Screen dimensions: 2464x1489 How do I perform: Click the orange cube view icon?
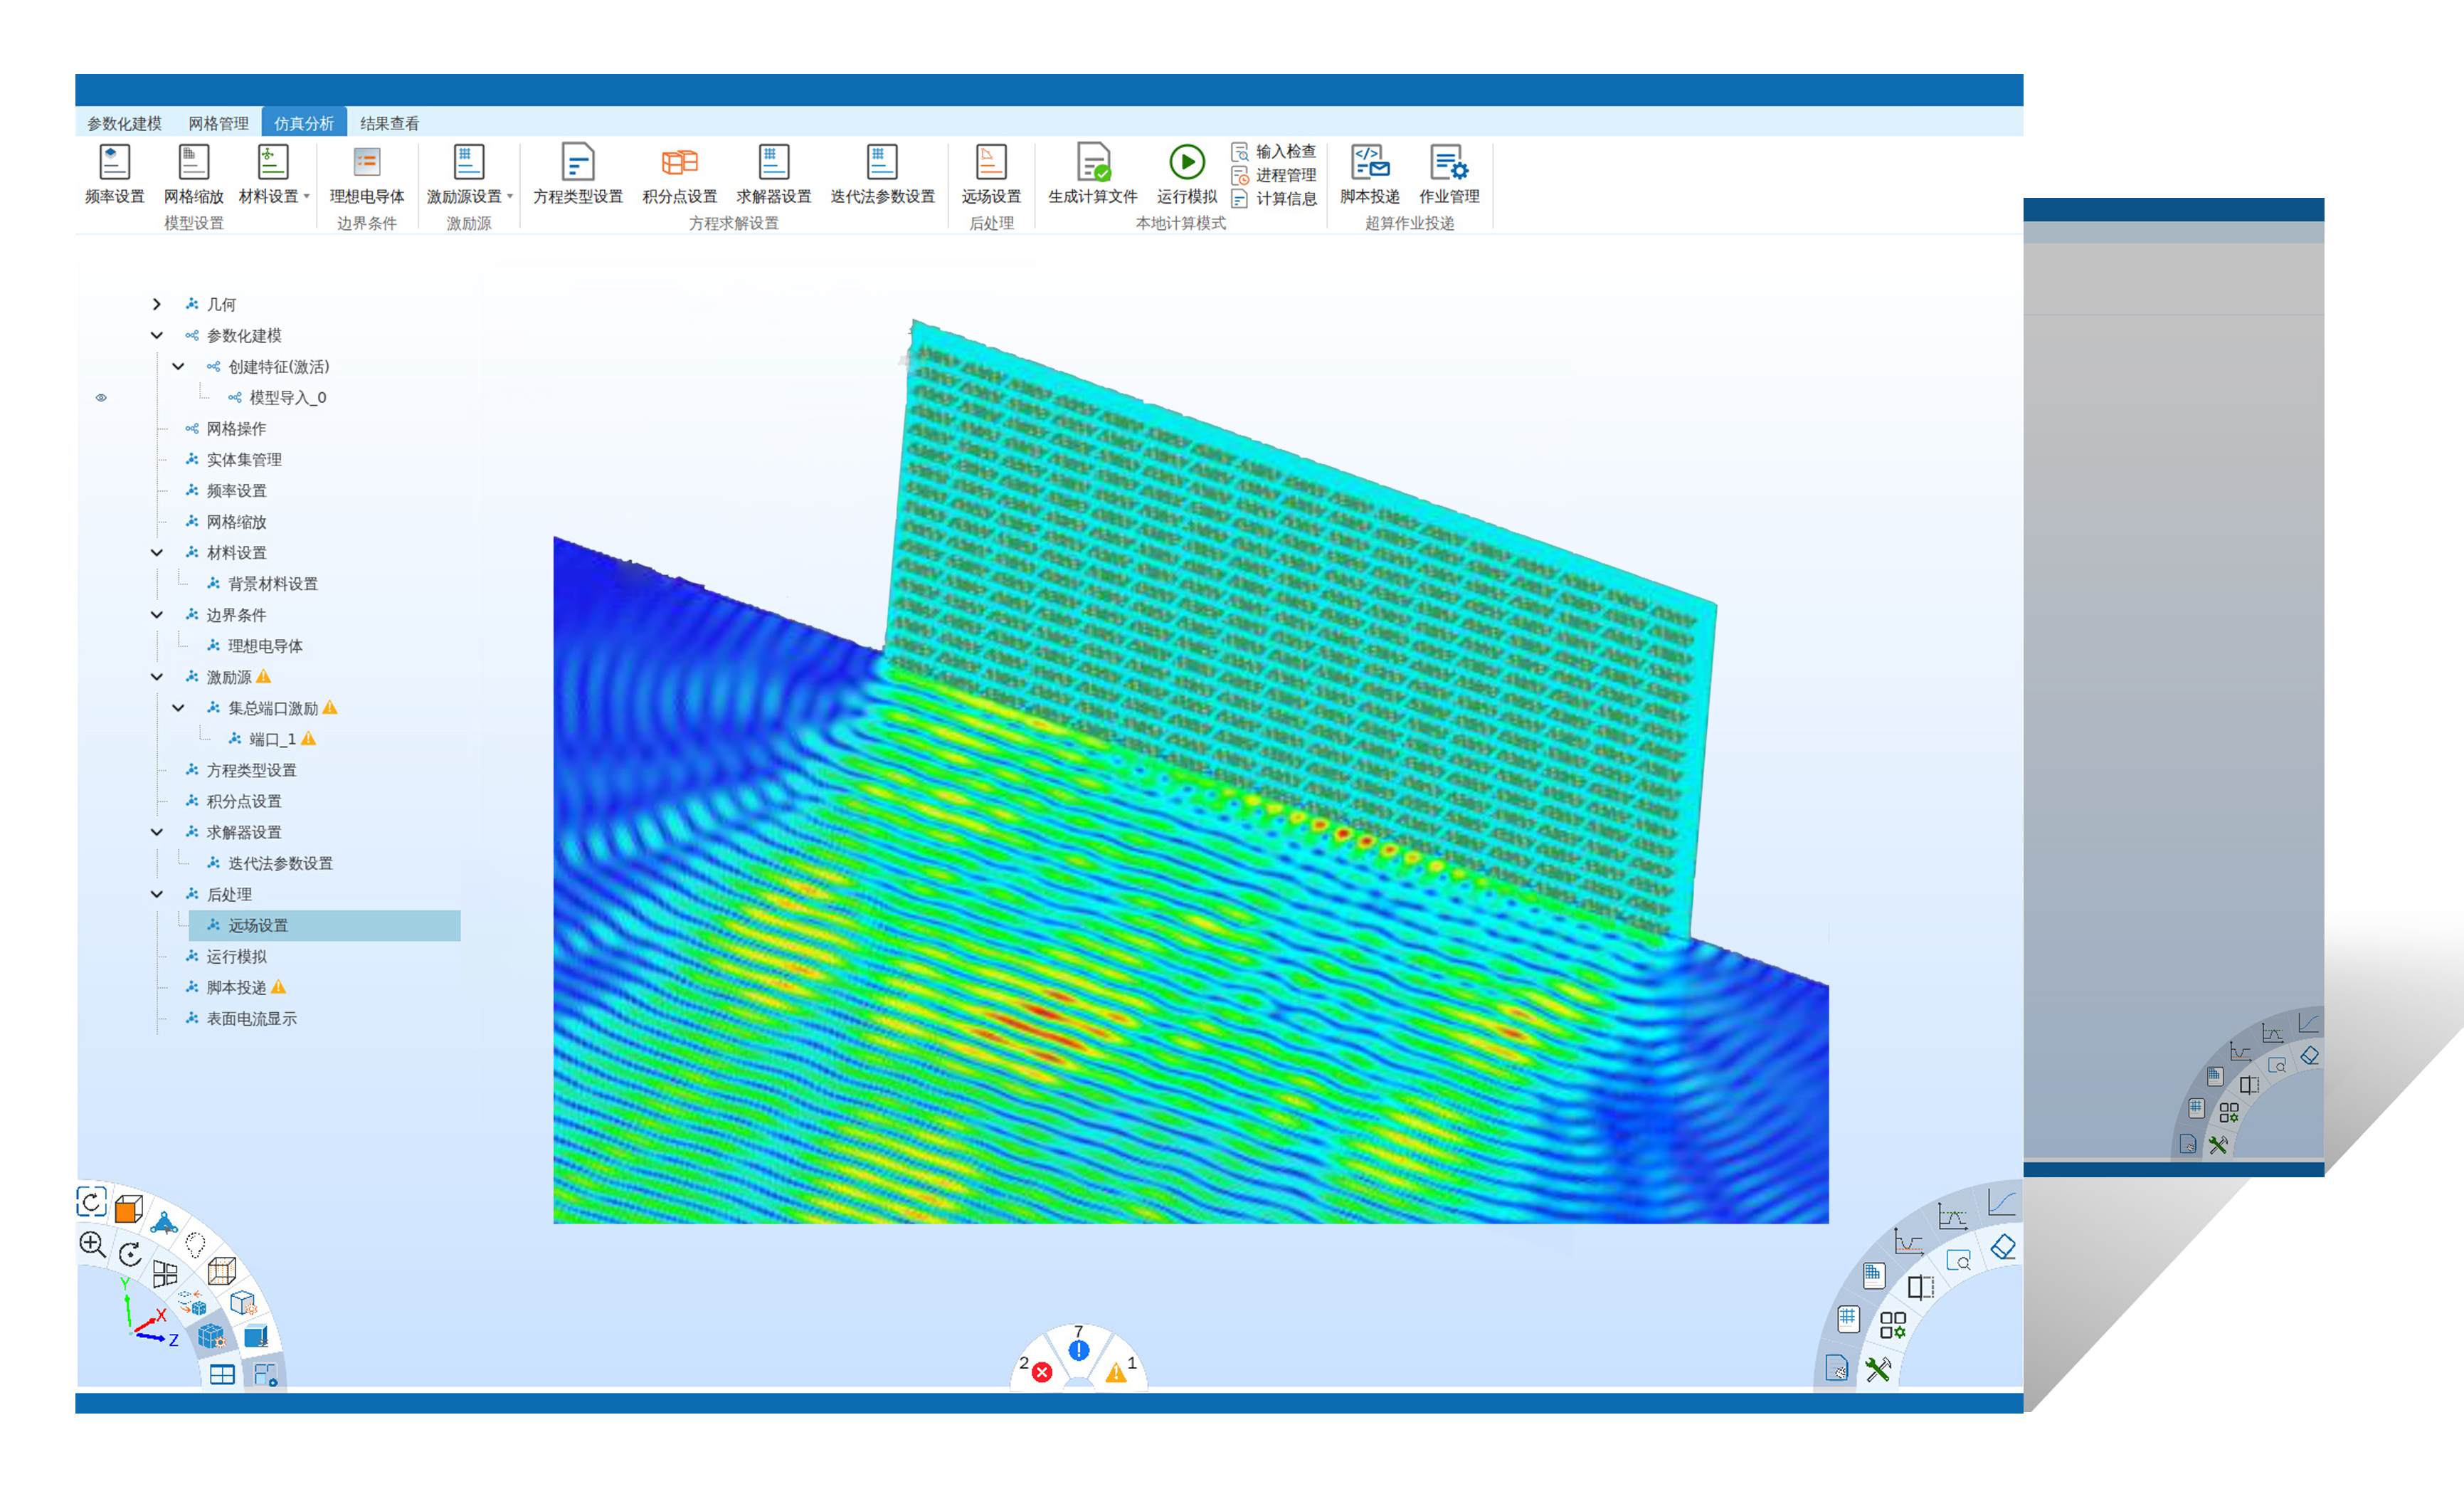128,1209
